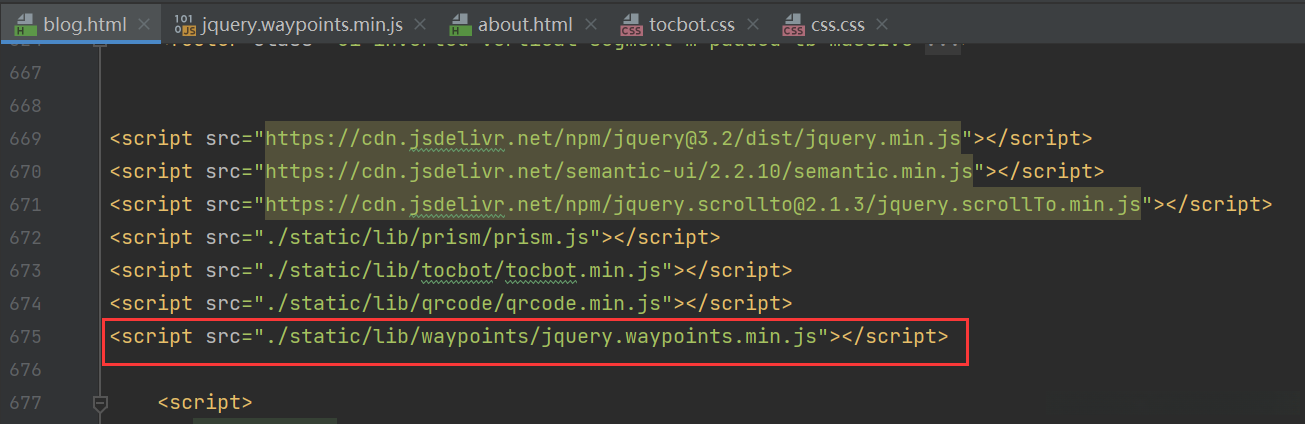Close the blog.html tab
1305x424 pixels.
pos(143,24)
